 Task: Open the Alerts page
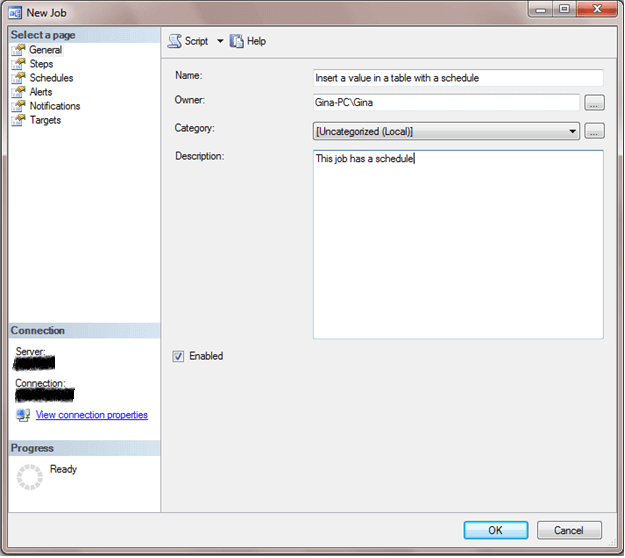click(x=41, y=92)
